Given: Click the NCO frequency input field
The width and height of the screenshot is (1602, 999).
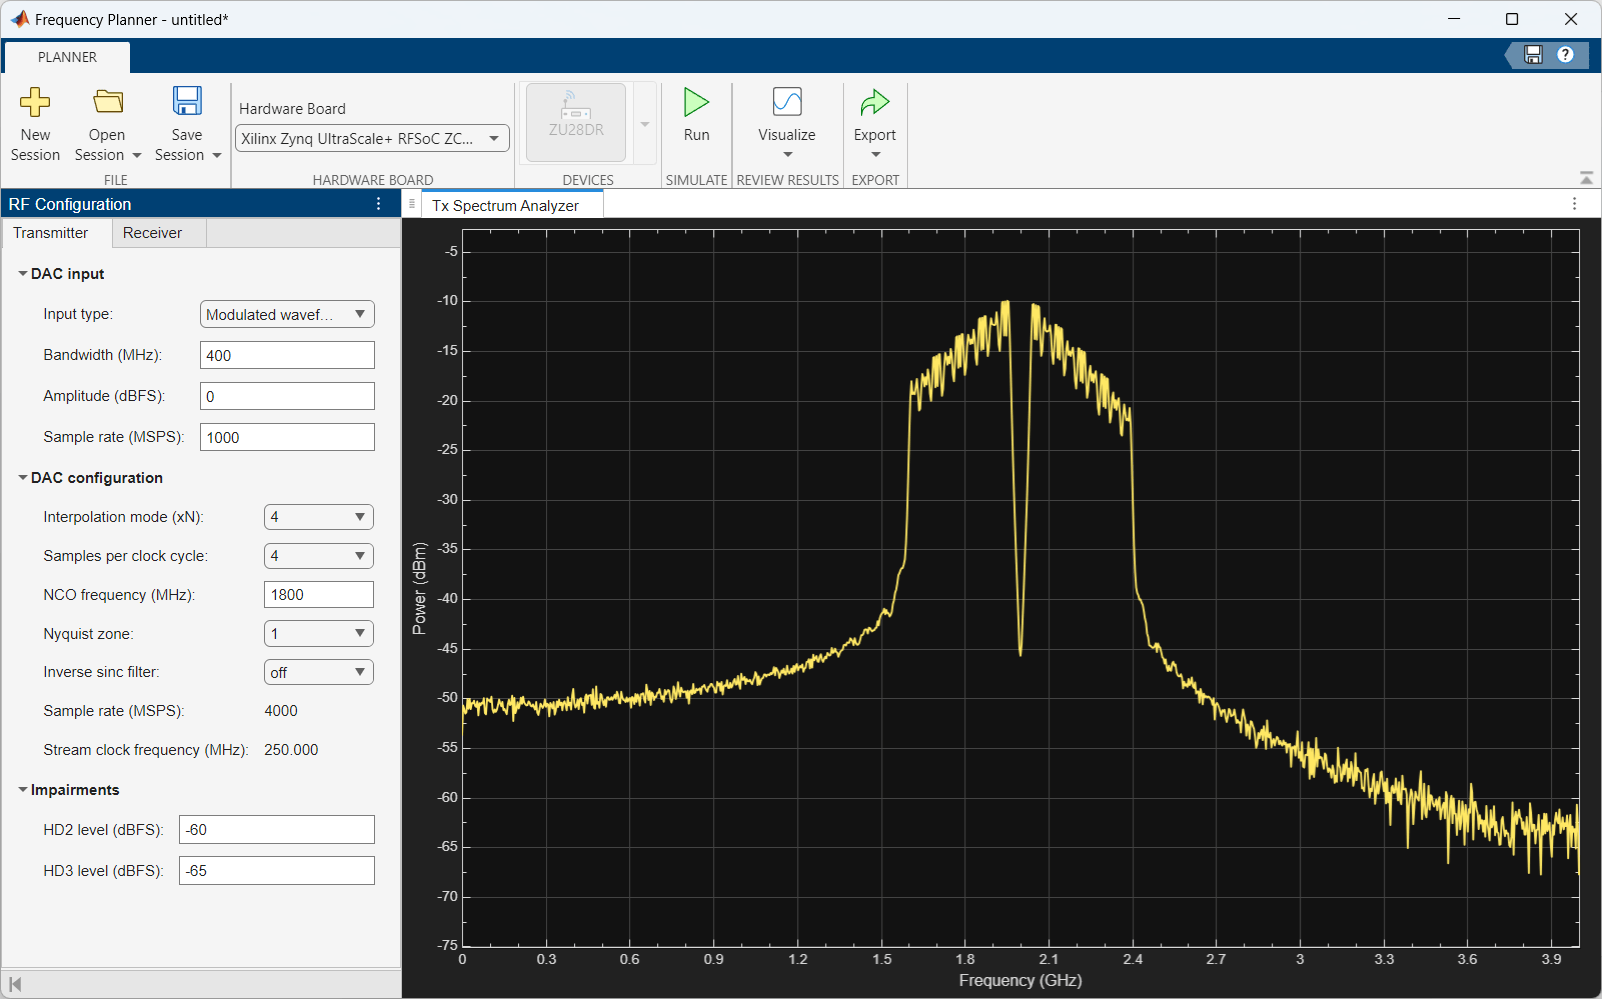Looking at the screenshot, I should [318, 595].
